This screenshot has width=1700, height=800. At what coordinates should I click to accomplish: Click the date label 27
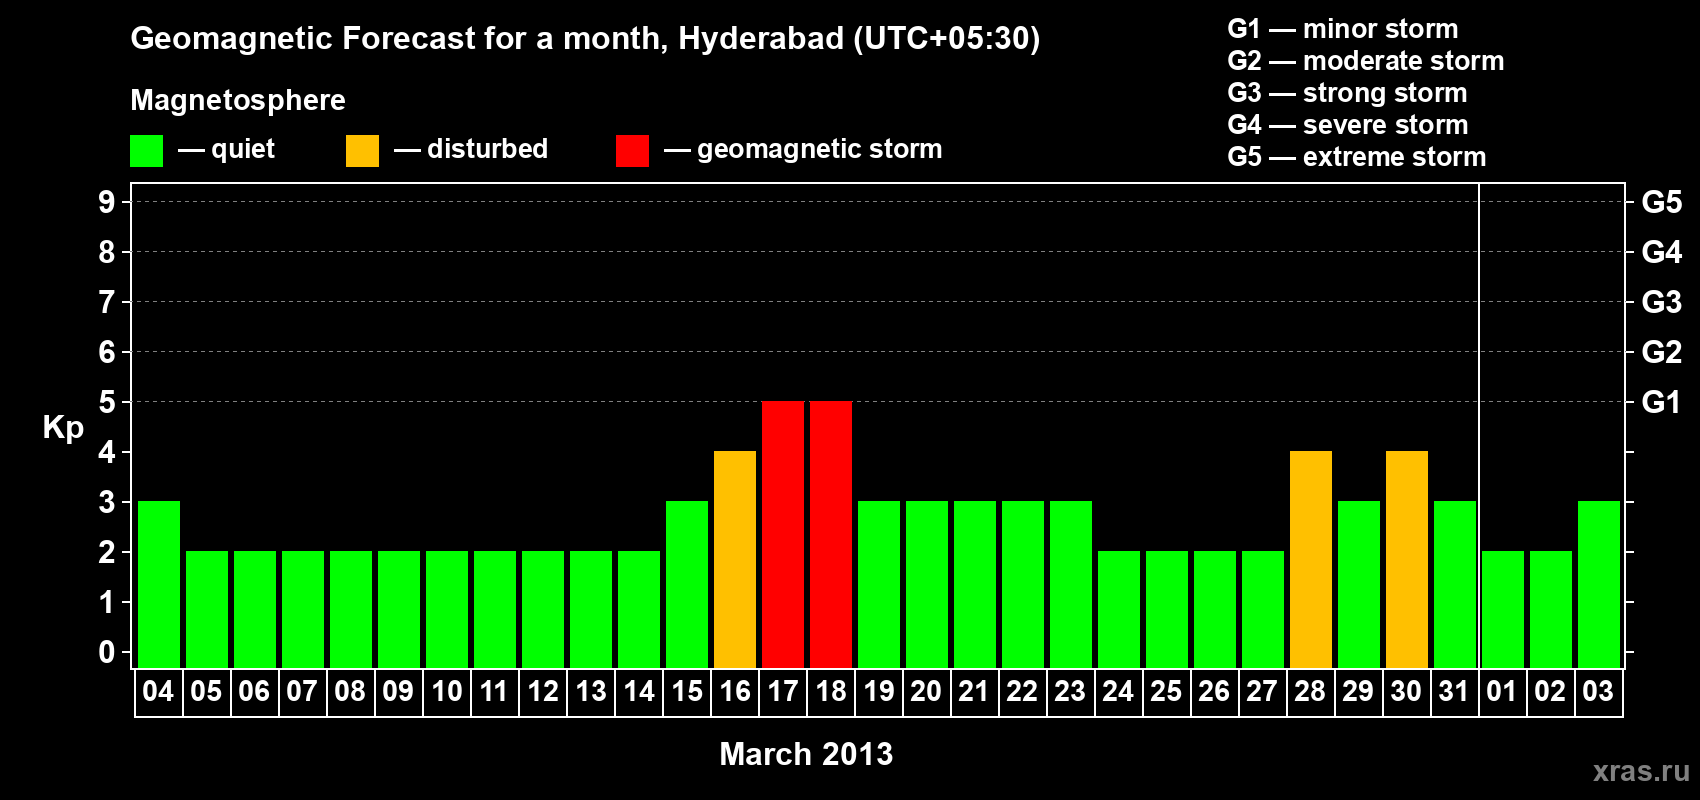[1262, 691]
